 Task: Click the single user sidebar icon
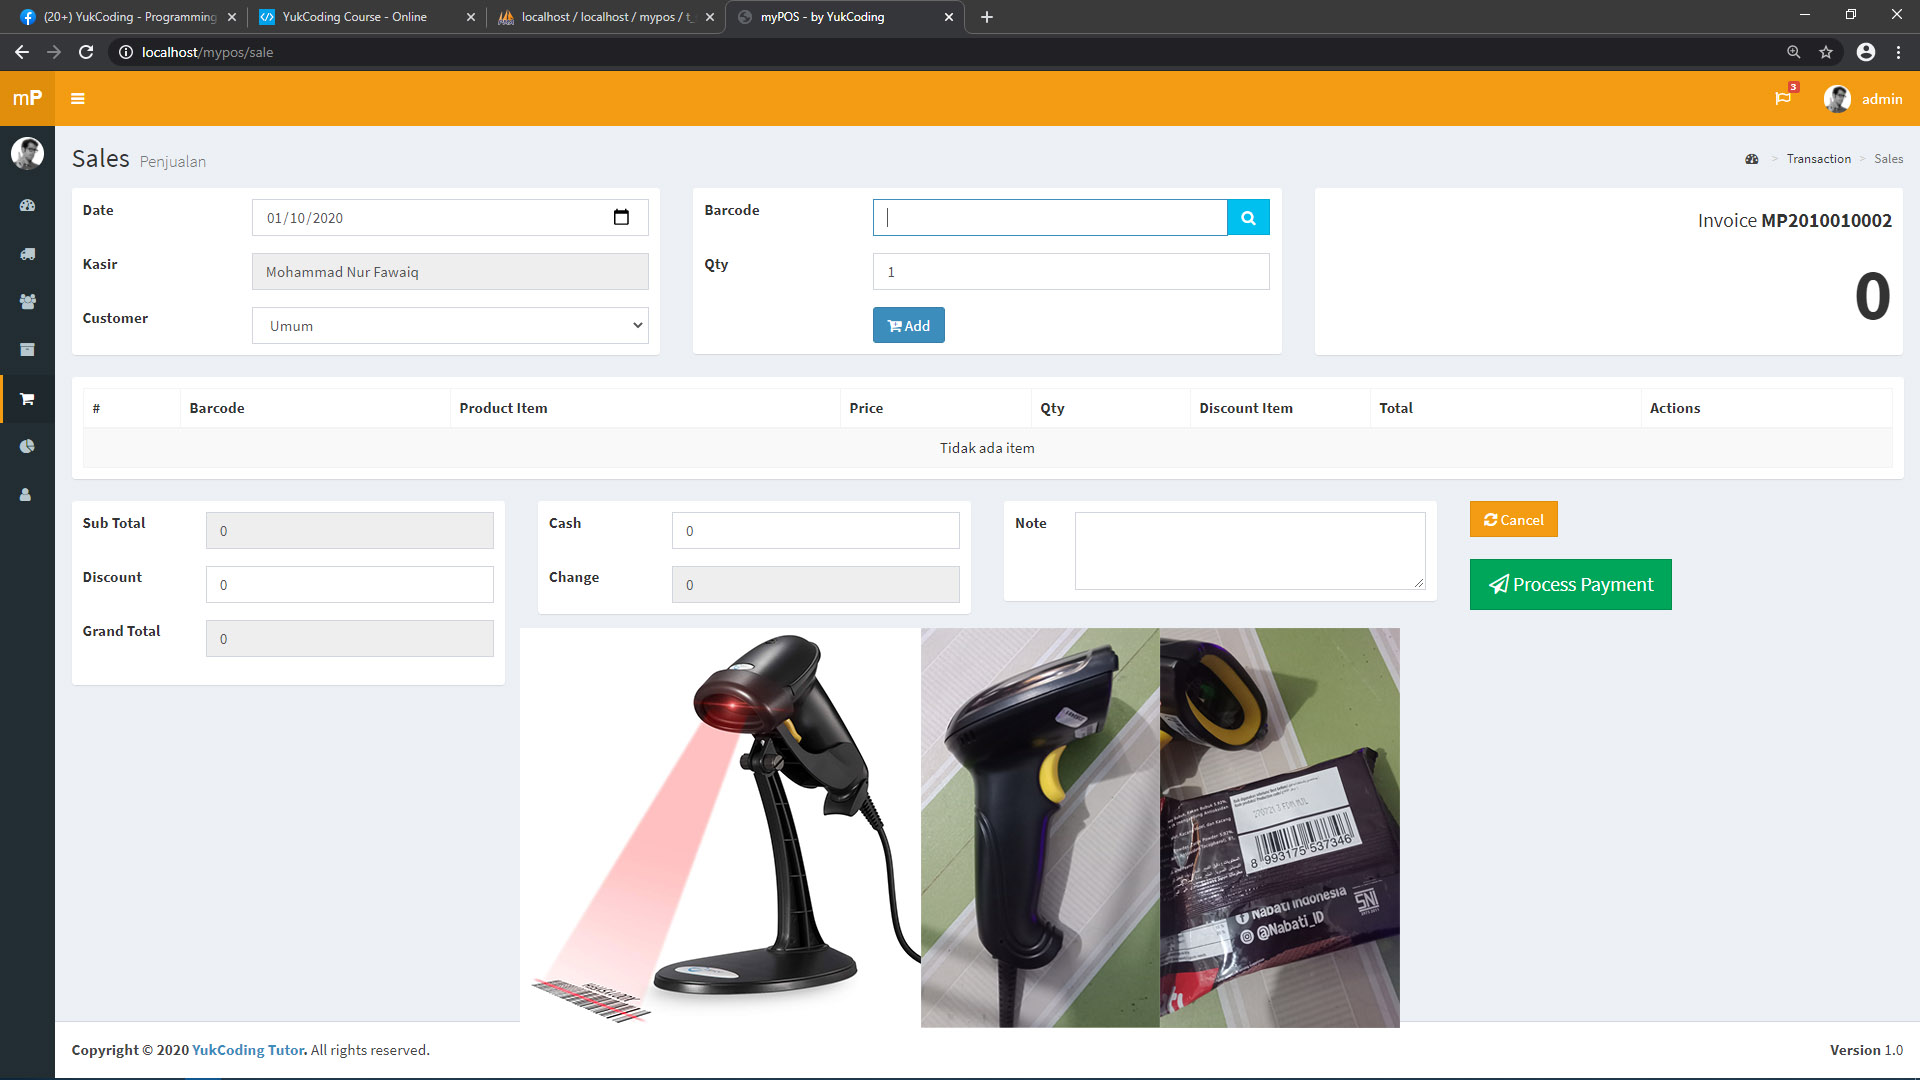coord(26,494)
